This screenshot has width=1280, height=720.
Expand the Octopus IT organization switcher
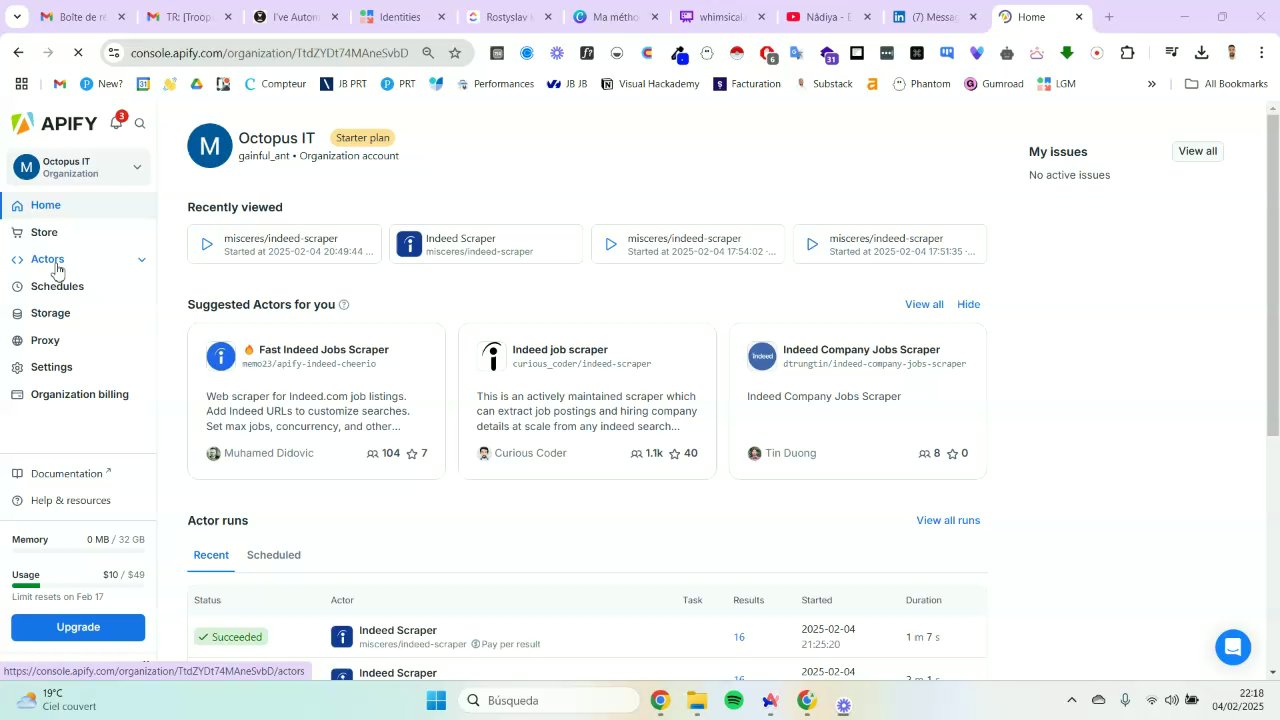(x=79, y=167)
